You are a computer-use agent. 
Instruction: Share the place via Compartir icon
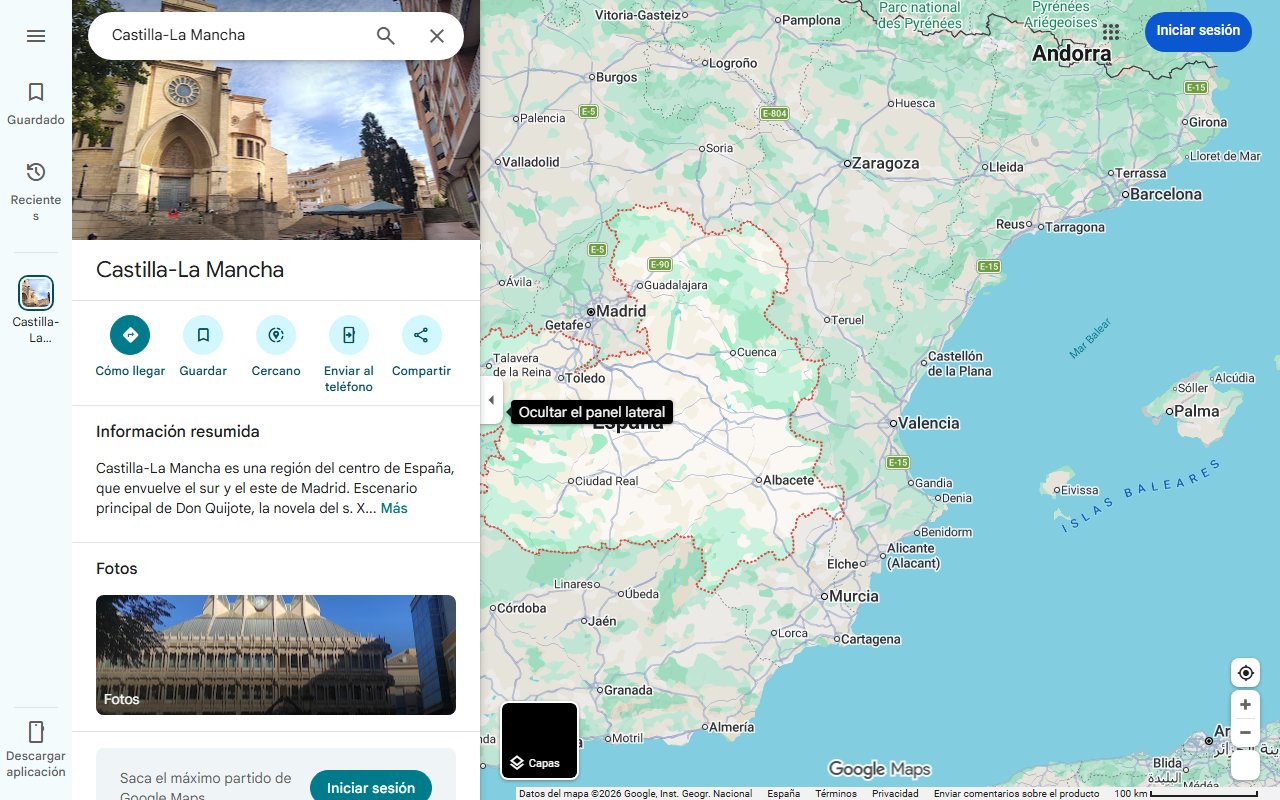pyautogui.click(x=421, y=335)
